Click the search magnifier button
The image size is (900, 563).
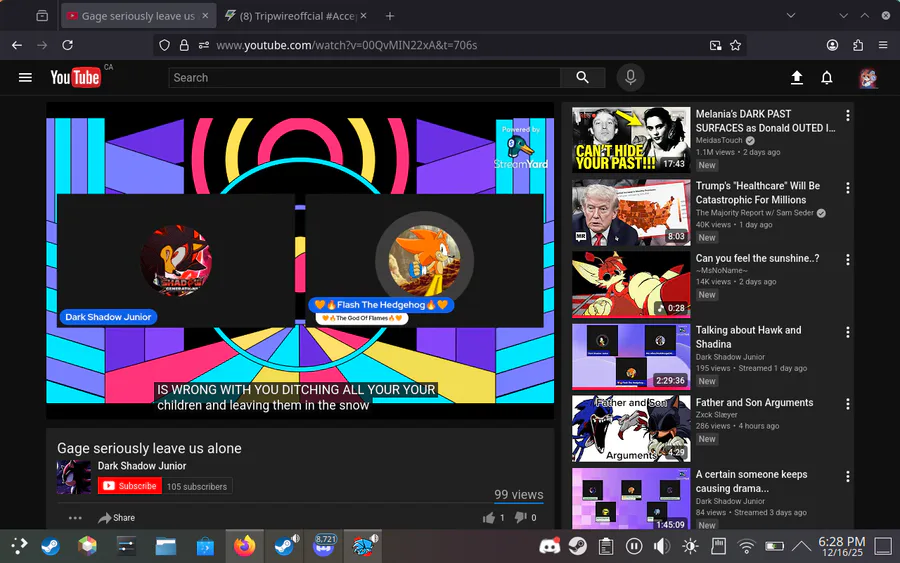click(x=583, y=77)
